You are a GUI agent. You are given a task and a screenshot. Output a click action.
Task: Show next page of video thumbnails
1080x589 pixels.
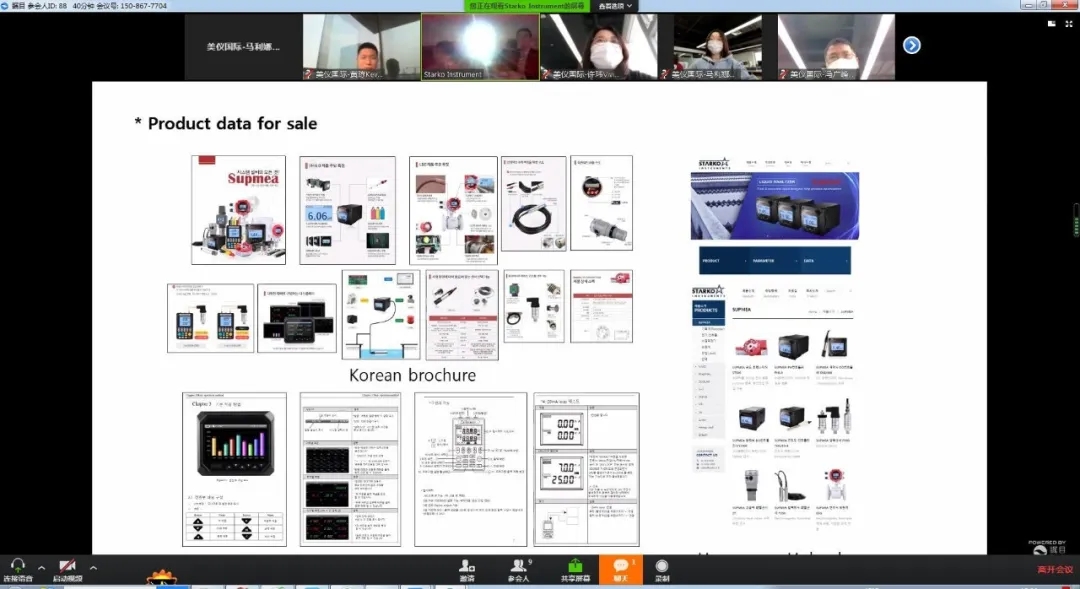tap(911, 45)
